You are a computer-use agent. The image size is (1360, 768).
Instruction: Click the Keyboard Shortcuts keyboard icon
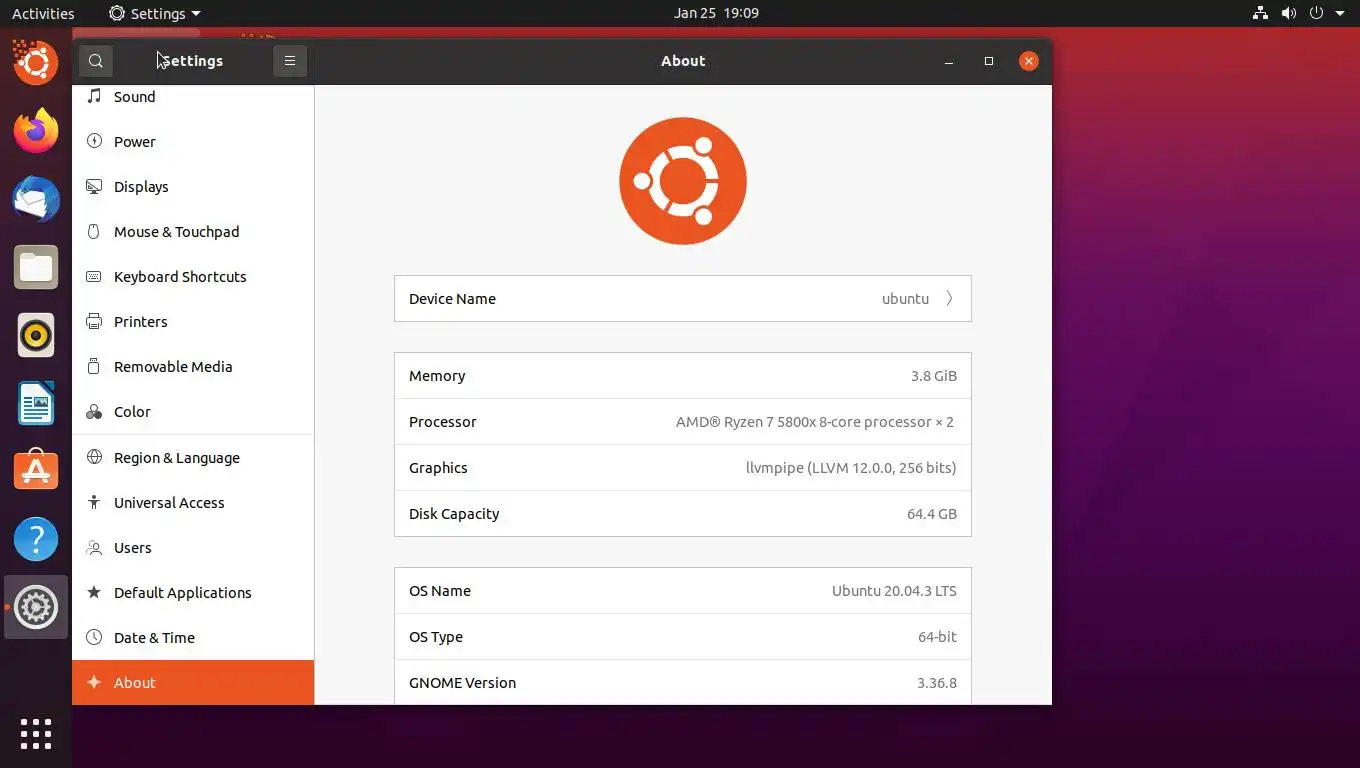[94, 276]
